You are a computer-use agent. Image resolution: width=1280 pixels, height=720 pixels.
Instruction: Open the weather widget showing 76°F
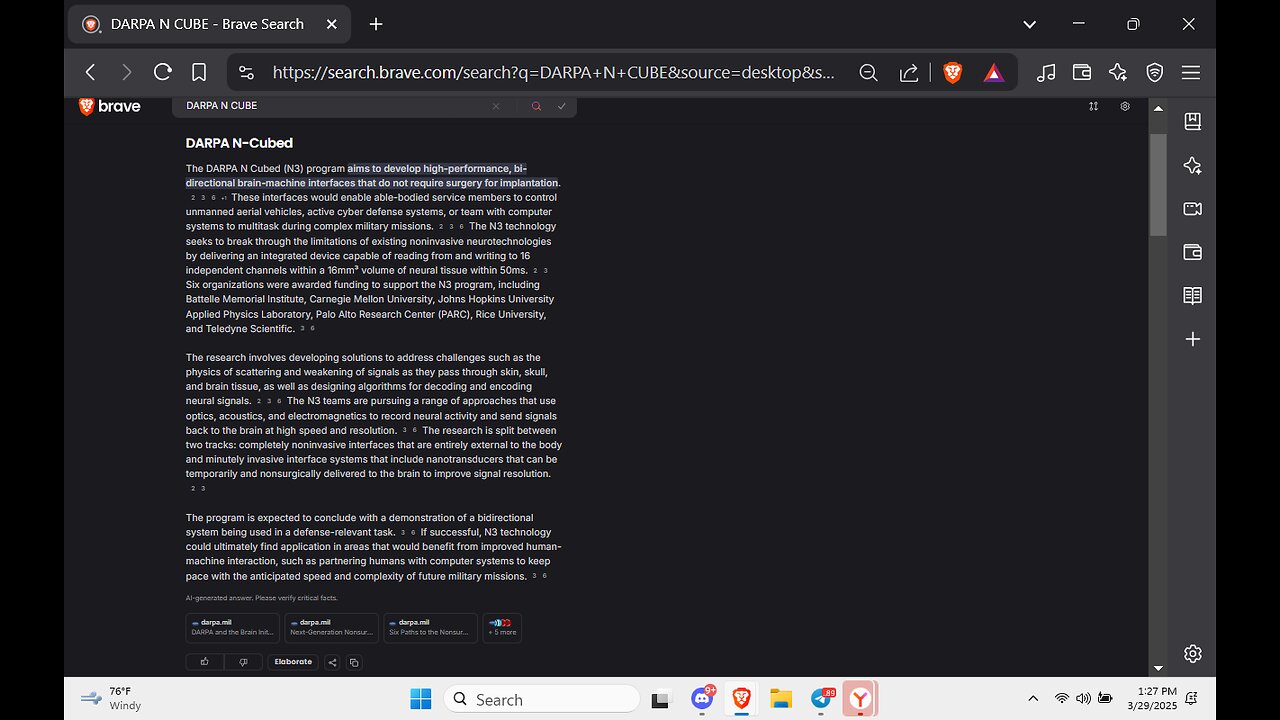click(x=111, y=699)
